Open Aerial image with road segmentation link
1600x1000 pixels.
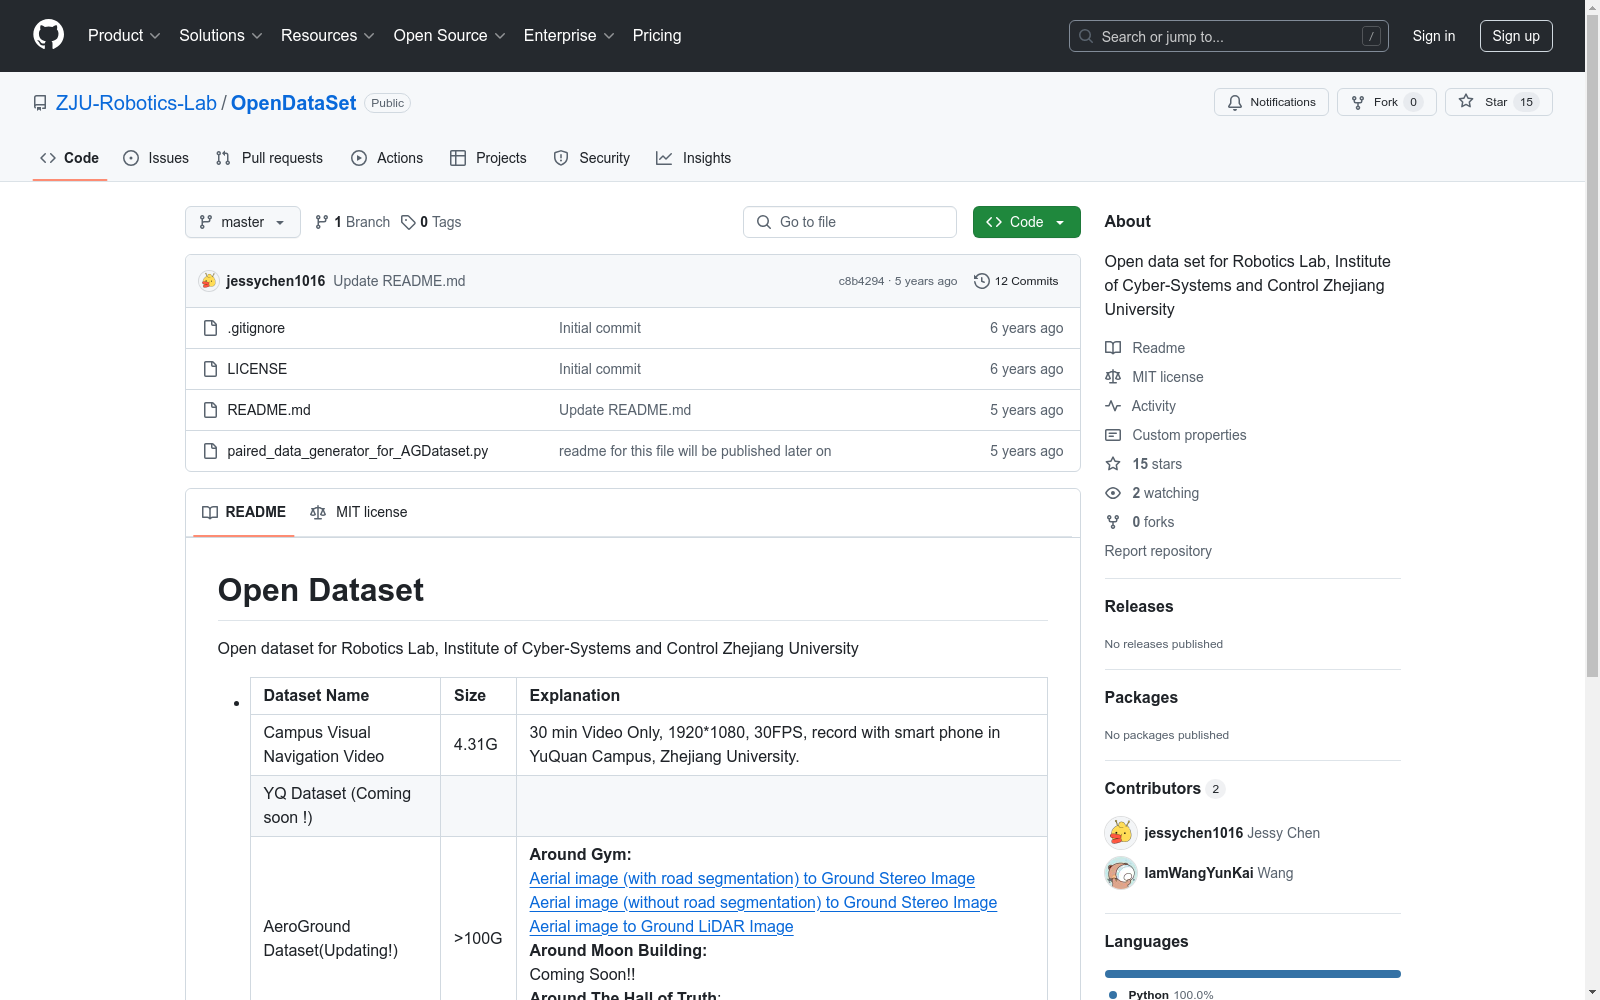[752, 878]
